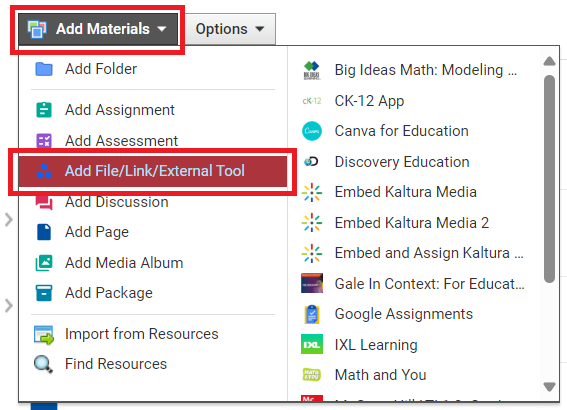Click the Add Folder blue folder icon

[x=44, y=69]
